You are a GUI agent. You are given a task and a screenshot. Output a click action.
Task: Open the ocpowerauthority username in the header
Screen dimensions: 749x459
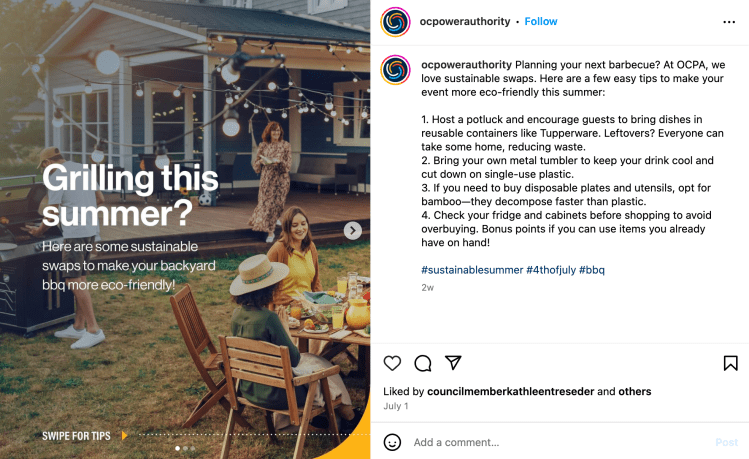point(466,22)
